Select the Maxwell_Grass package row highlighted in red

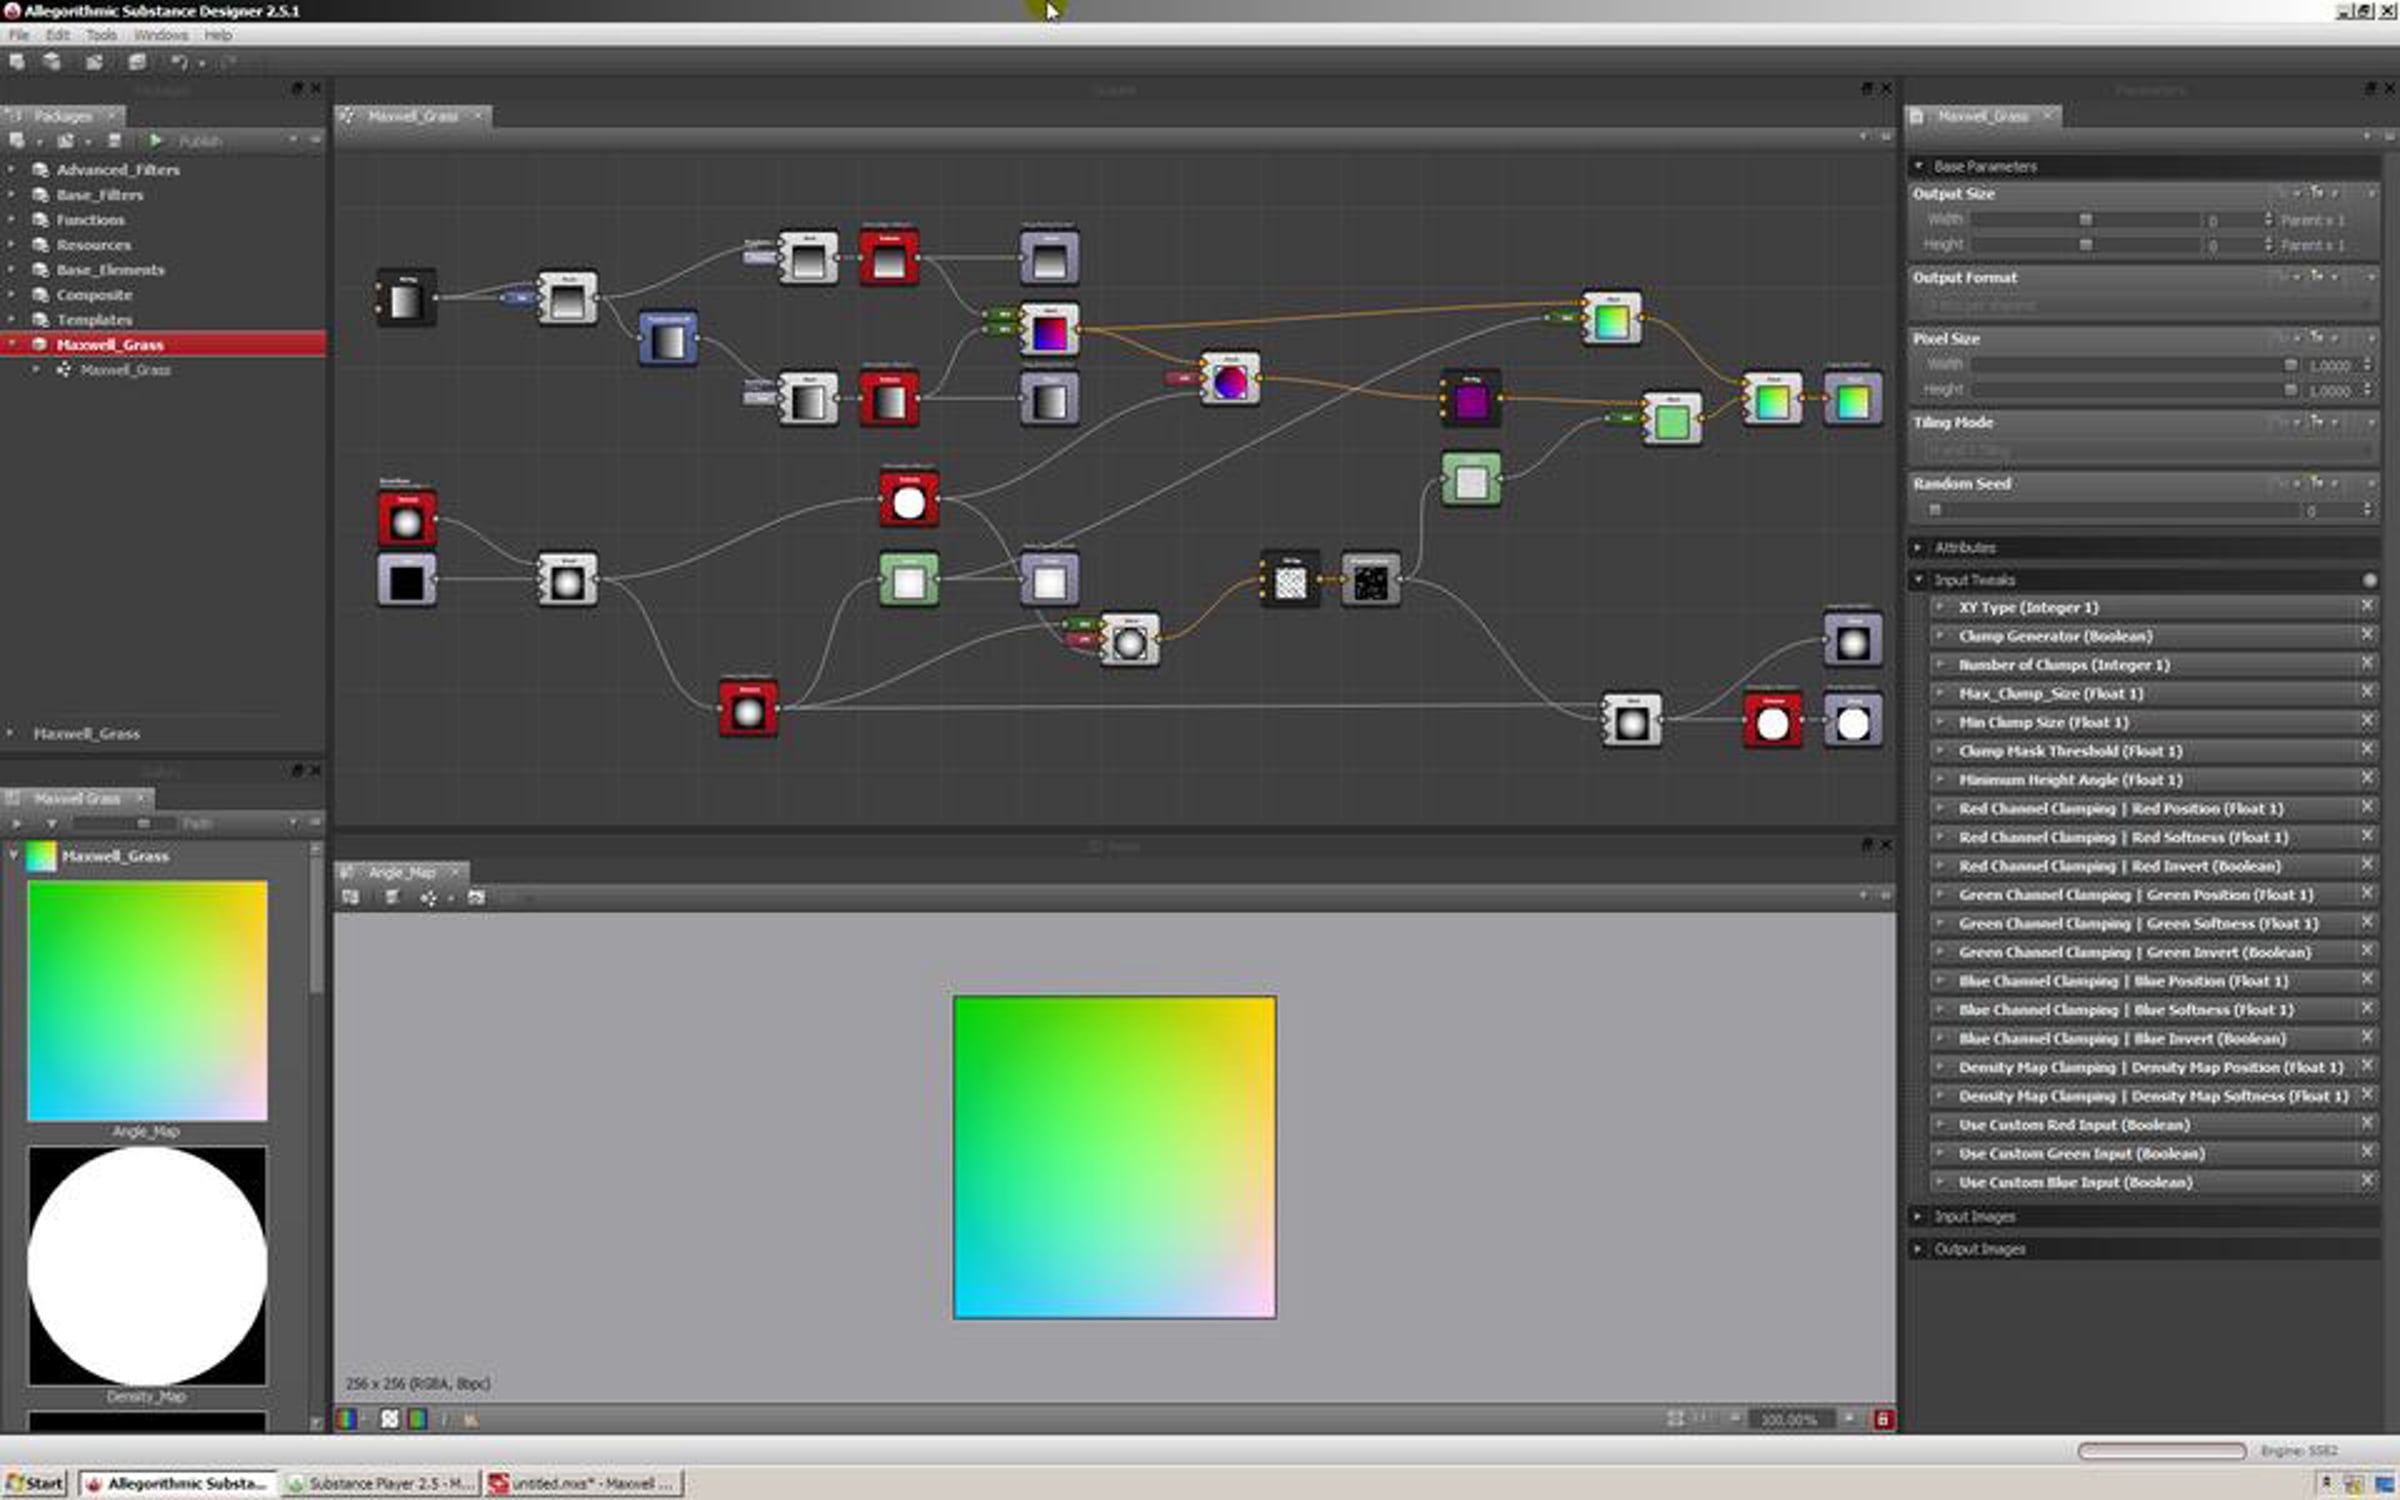point(163,344)
